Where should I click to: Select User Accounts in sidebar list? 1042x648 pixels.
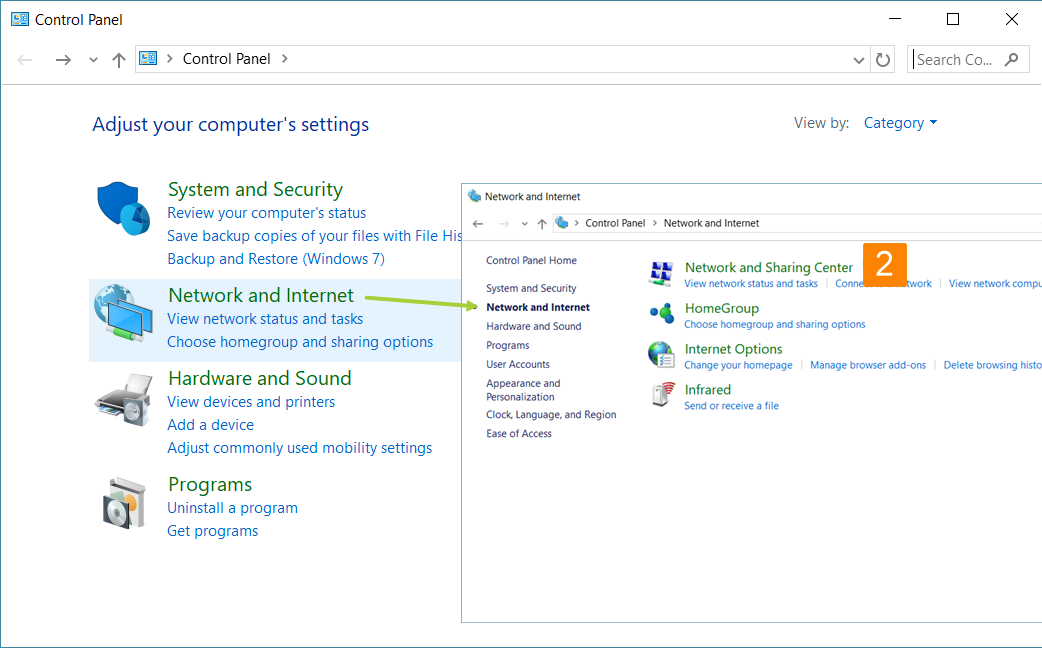517,364
